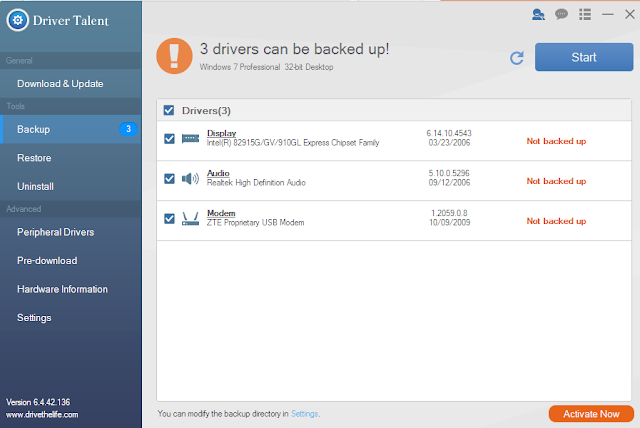Screen dimensions: 640x428
Task: Click Intel(R) 82915G/GV/910GL Express Chipset Family text
Action: click(x=293, y=143)
